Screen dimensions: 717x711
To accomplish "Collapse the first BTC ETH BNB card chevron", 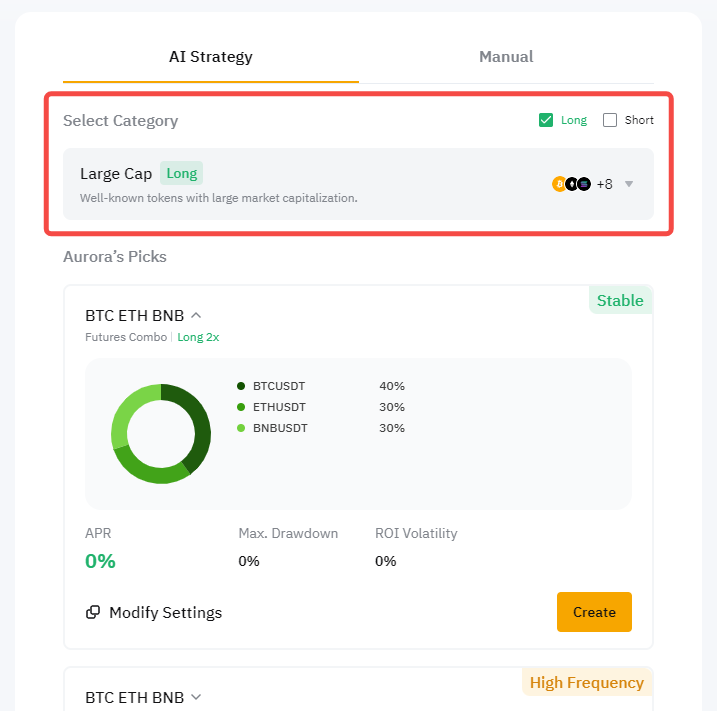I will (x=196, y=316).
